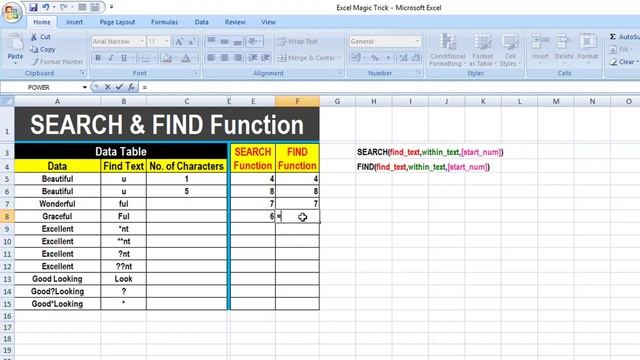Viewport: 640px width, 360px height.
Task: Confirm entry with formula bar checkmark
Action: point(119,87)
